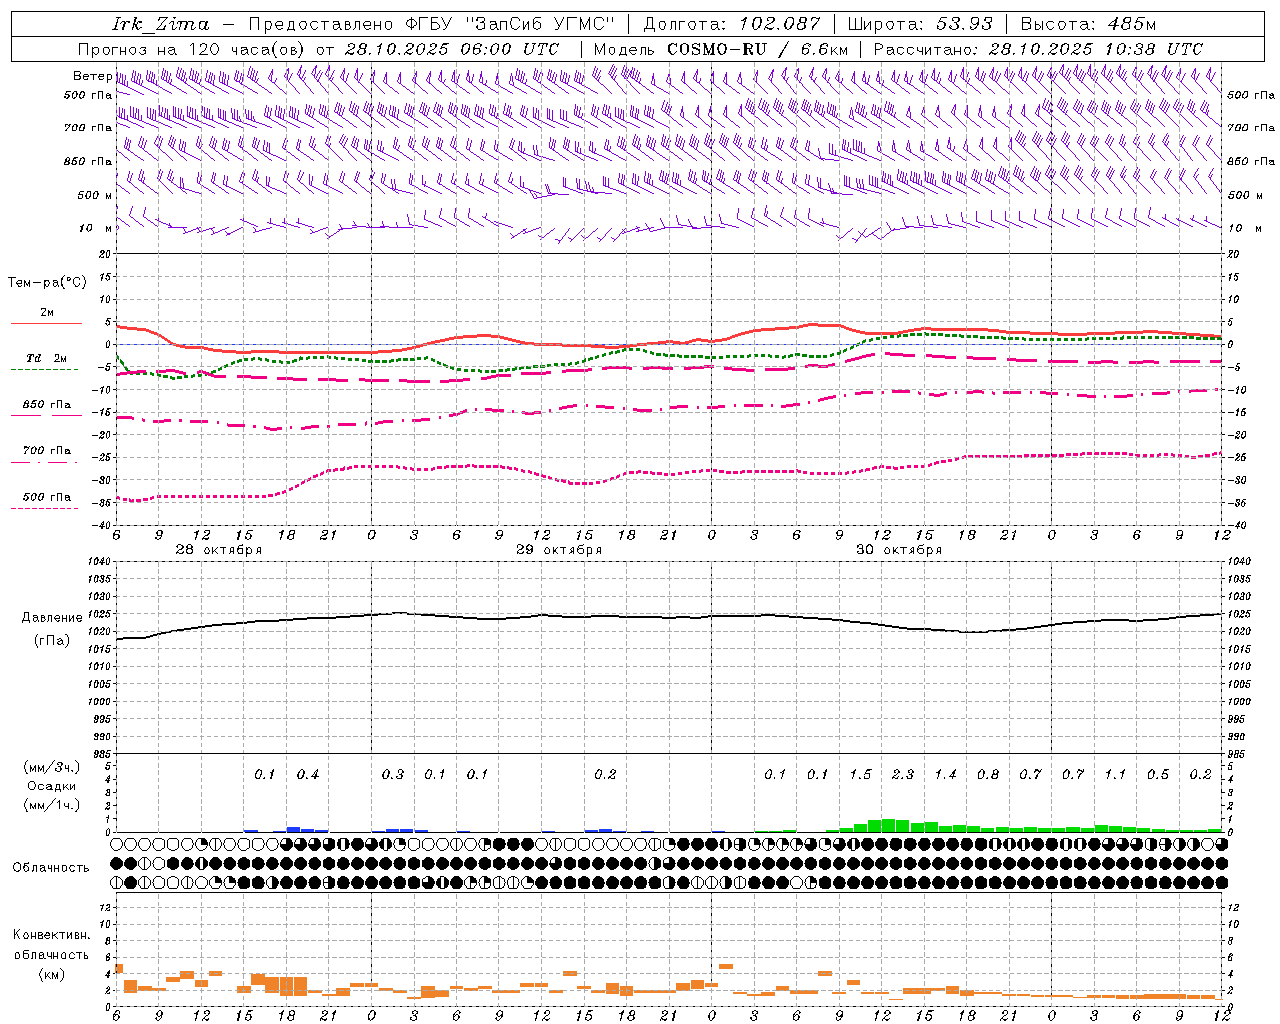
Task: Click the computed time 28.10.2025 10:38 UTC
Action: coord(1096,49)
